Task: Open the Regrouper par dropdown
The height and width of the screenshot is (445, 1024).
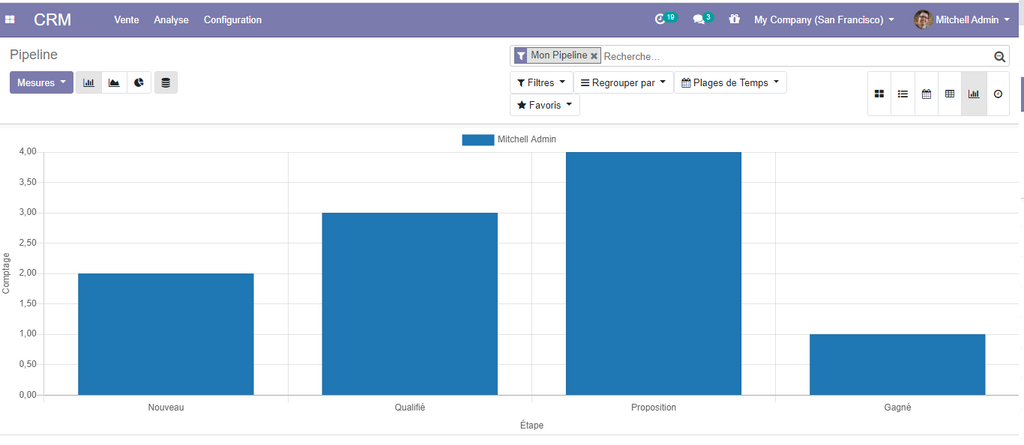Action: pos(623,83)
